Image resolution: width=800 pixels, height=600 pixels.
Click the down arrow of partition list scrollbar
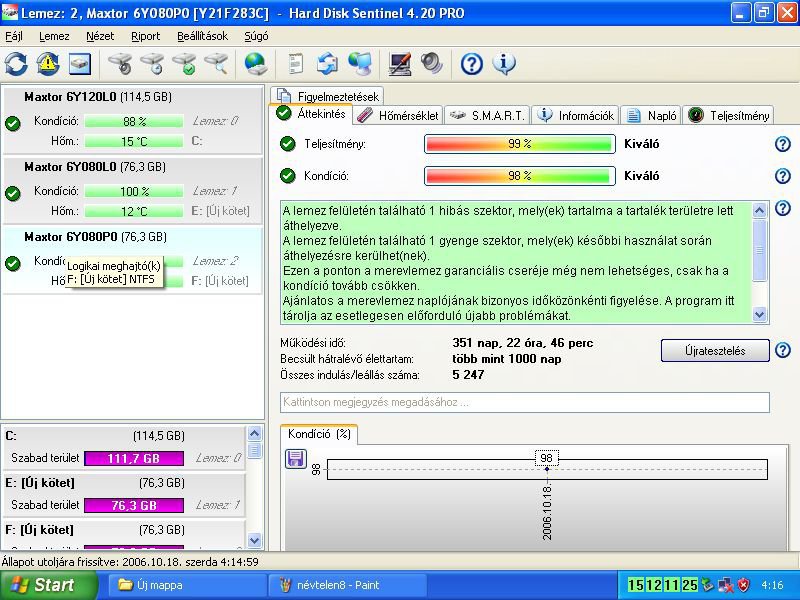tap(254, 539)
